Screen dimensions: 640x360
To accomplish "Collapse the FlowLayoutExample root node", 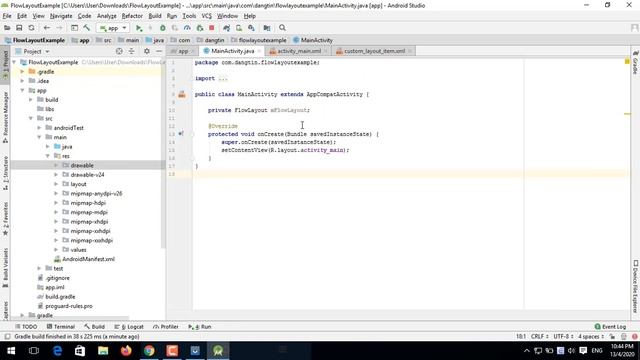I will 15,62.
